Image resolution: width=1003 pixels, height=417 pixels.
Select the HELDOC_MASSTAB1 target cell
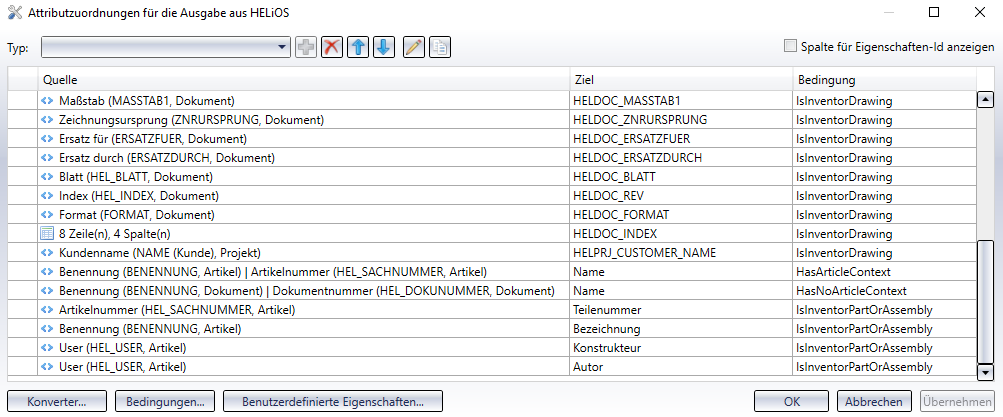point(681,100)
